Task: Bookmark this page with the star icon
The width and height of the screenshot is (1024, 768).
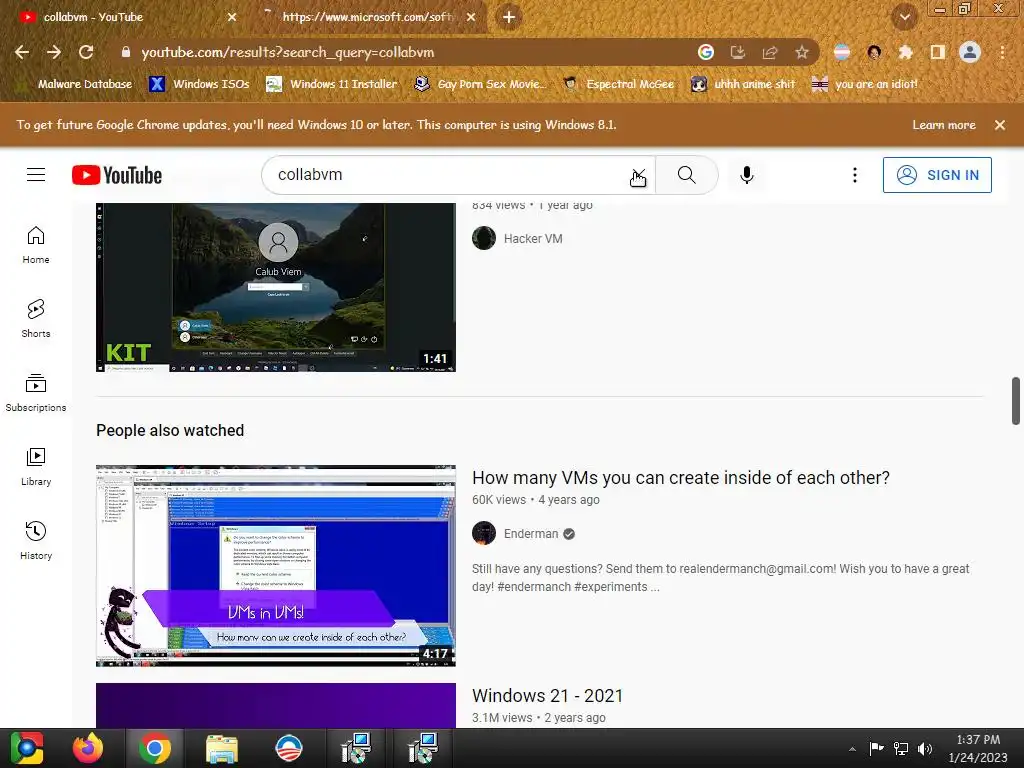Action: [x=802, y=52]
